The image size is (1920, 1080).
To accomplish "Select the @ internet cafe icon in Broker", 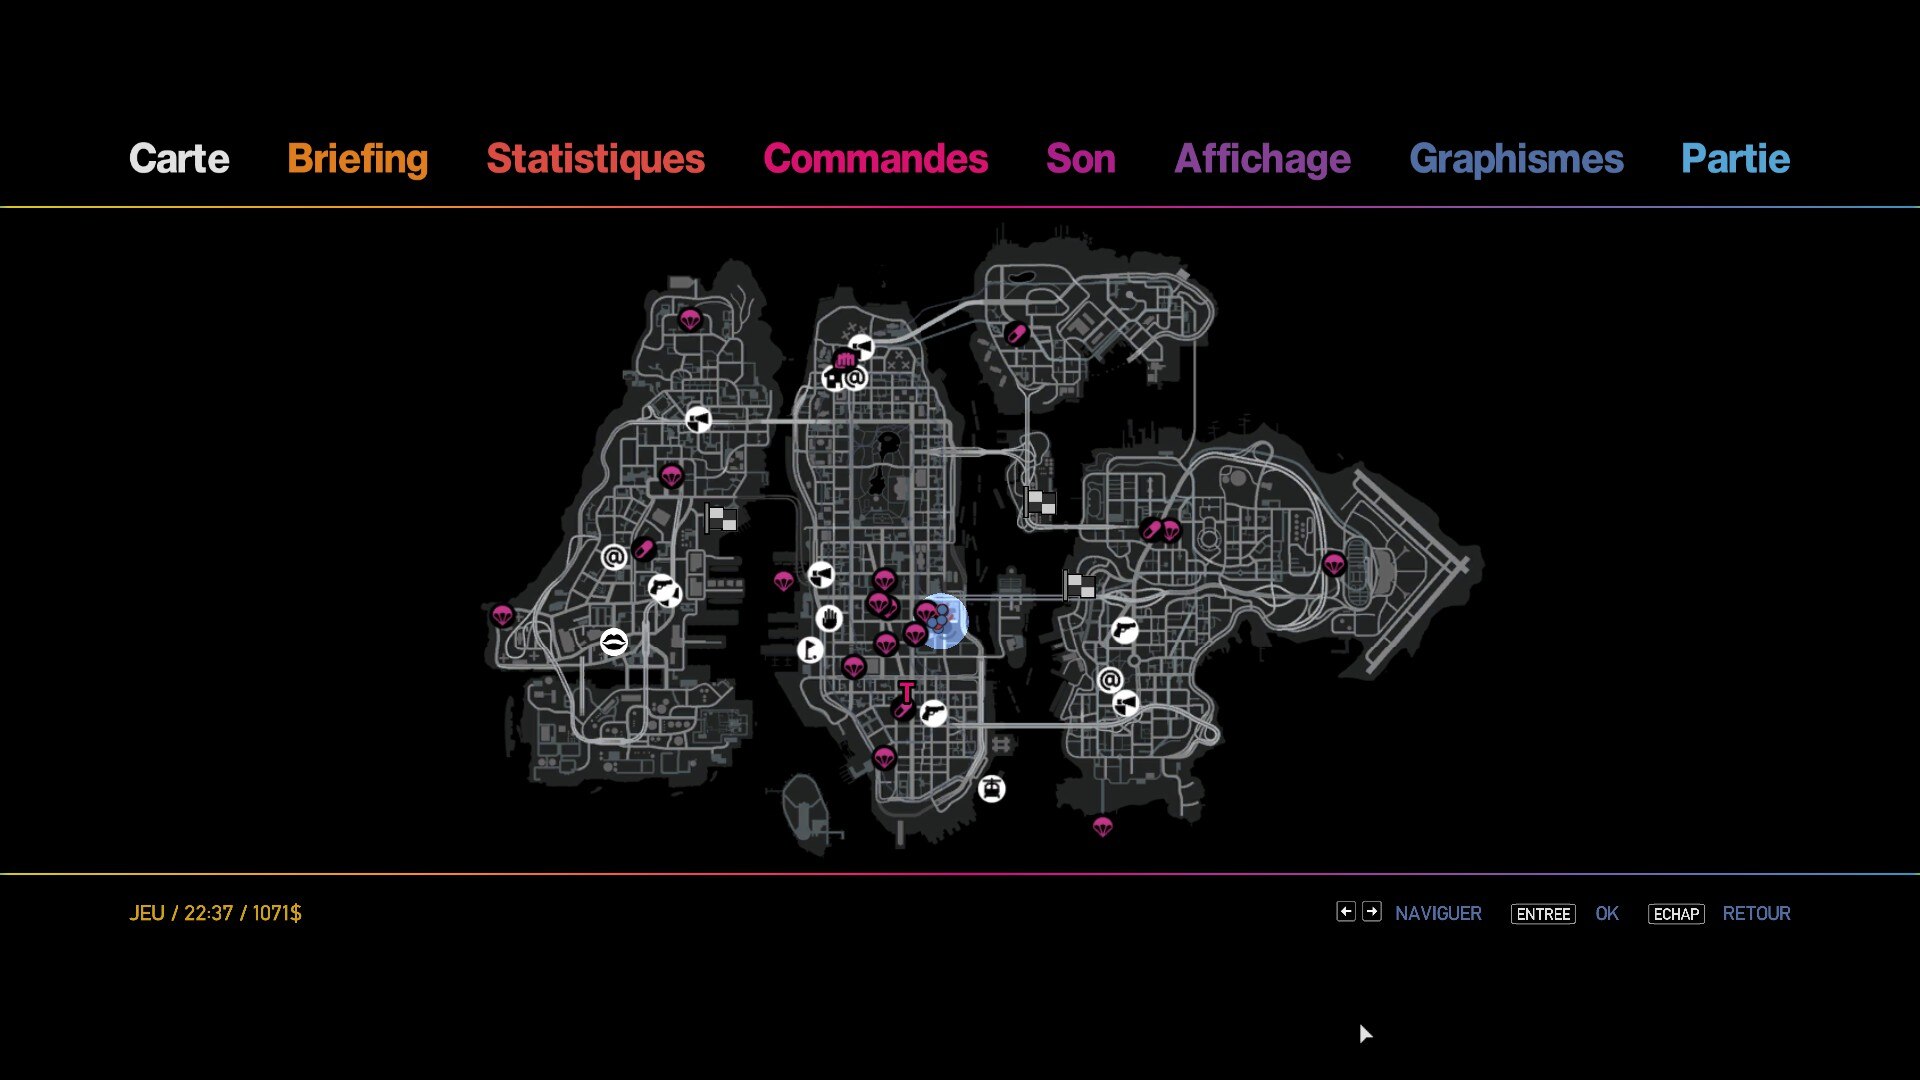I will (x=1110, y=681).
